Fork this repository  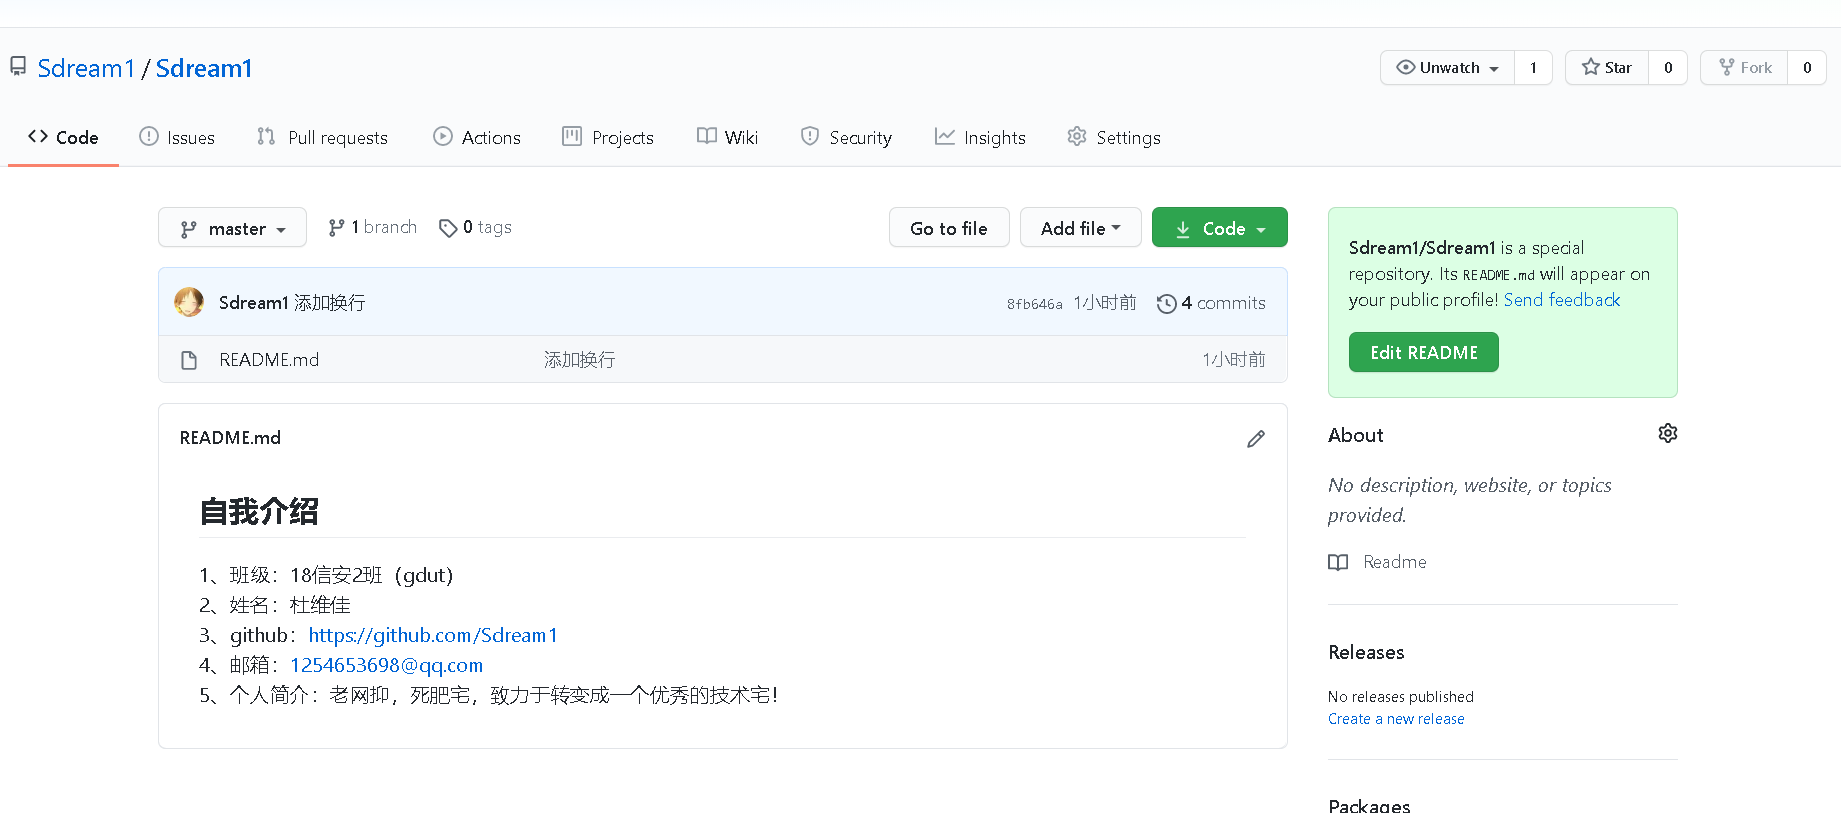pos(1745,68)
